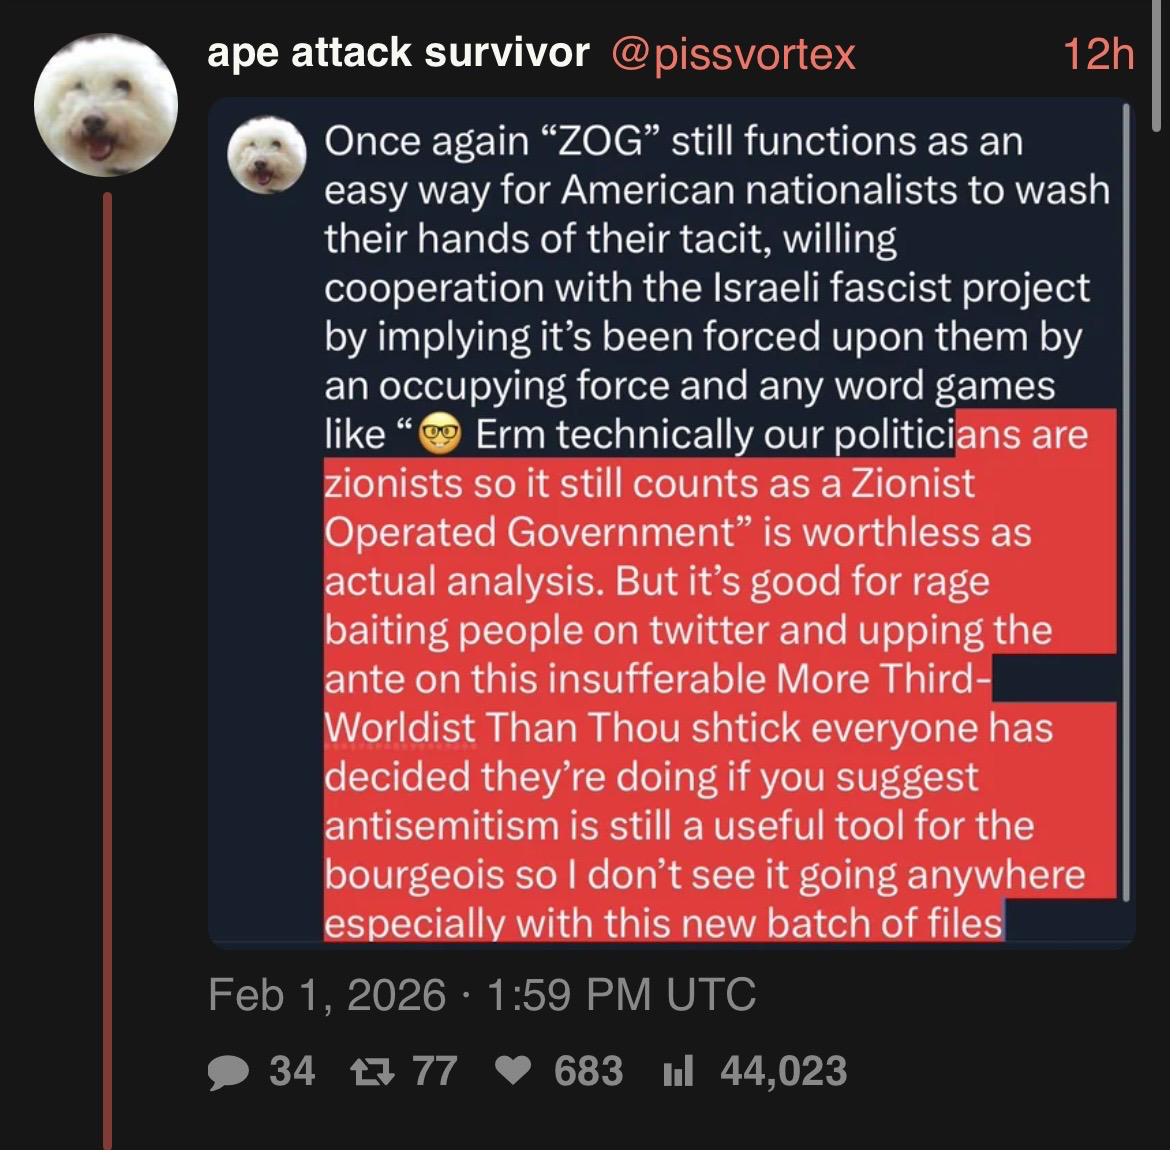Screen dimensions: 1170x1150
Task: Click the views bar-chart icon
Action: [678, 1071]
